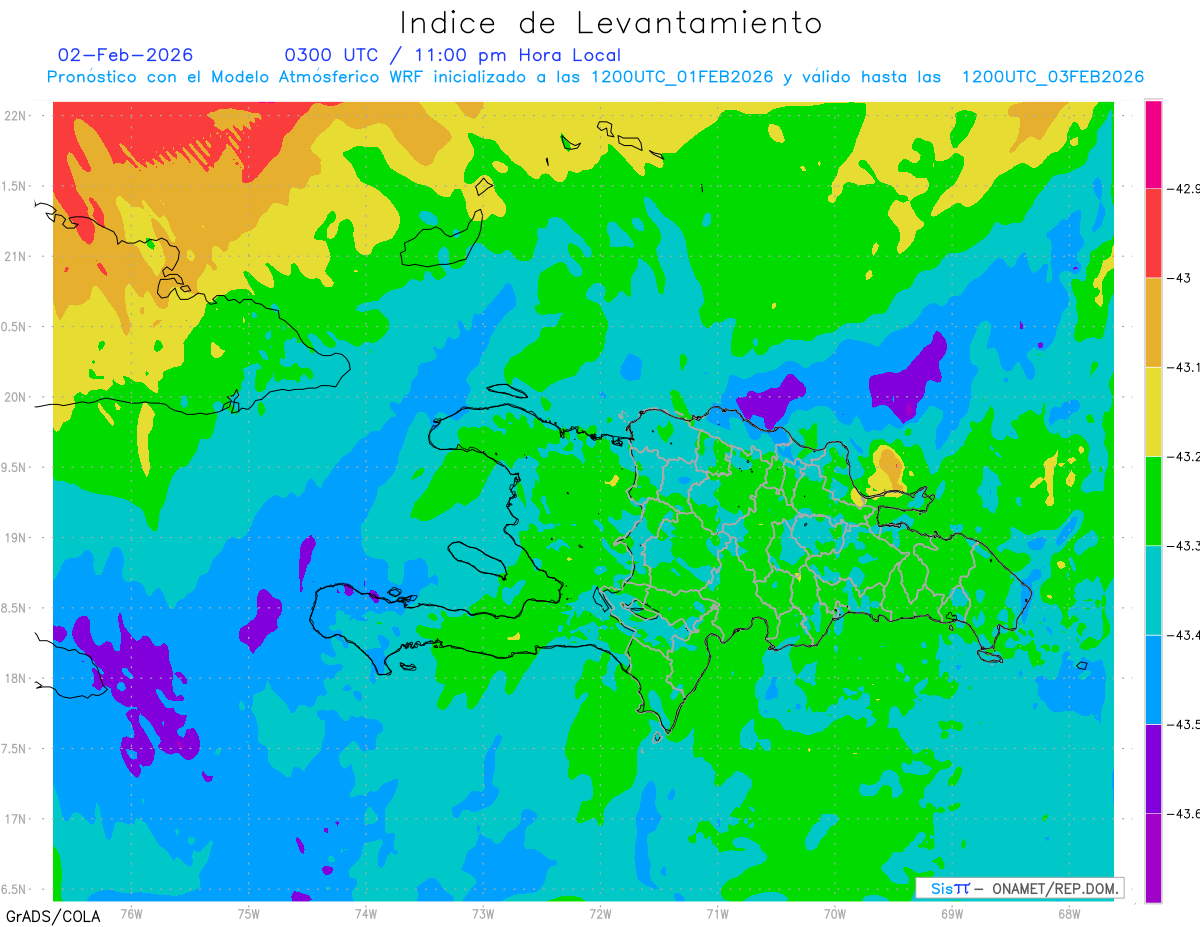The width and height of the screenshot is (1200, 927).
Task: Click the "76W" longitude label
Action: [131, 913]
